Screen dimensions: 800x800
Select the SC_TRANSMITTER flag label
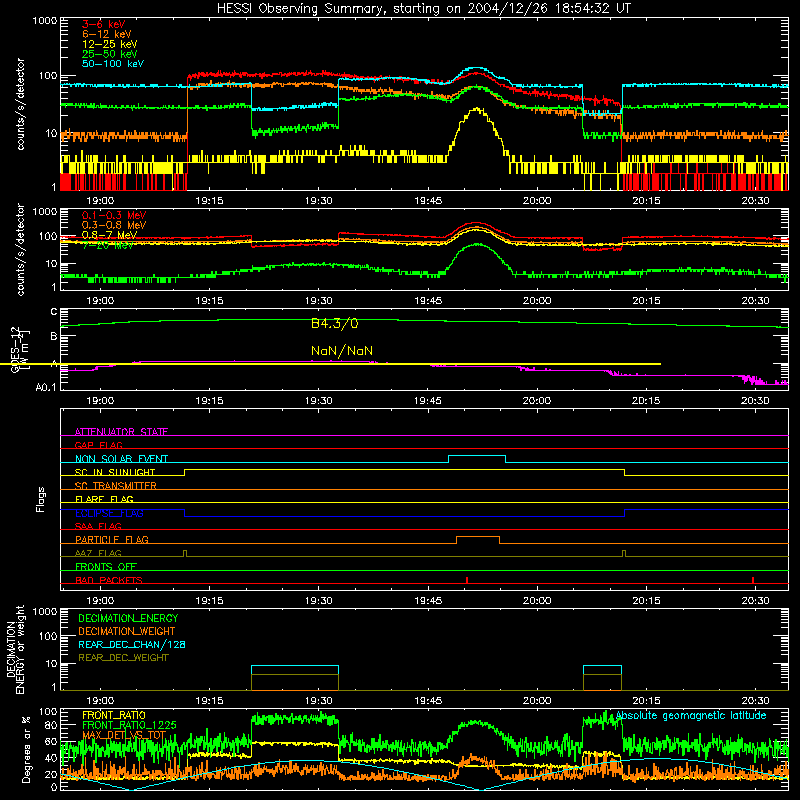pos(116,486)
